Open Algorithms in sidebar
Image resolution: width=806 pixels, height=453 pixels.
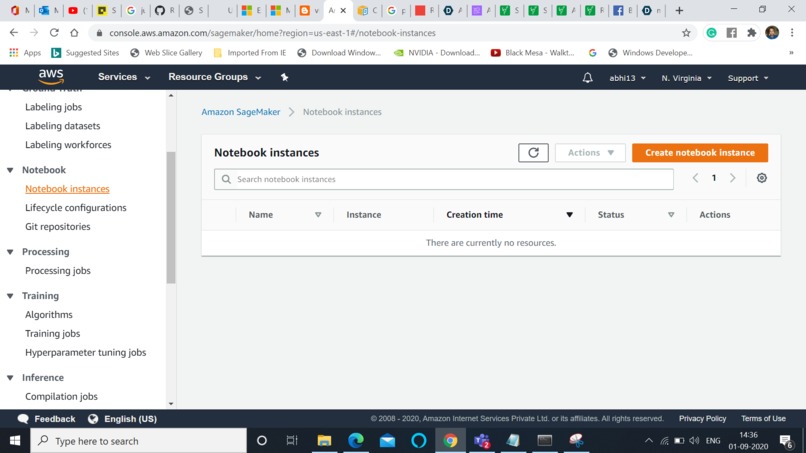[49, 315]
